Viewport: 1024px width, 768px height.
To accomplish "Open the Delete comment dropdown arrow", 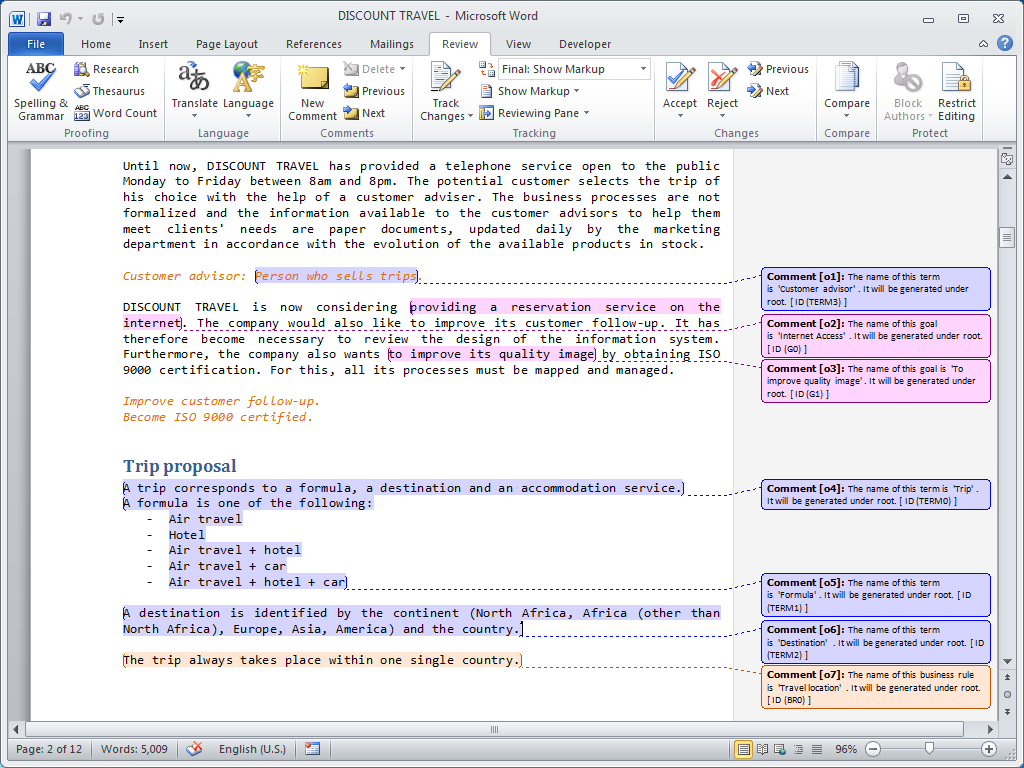I will pos(402,69).
